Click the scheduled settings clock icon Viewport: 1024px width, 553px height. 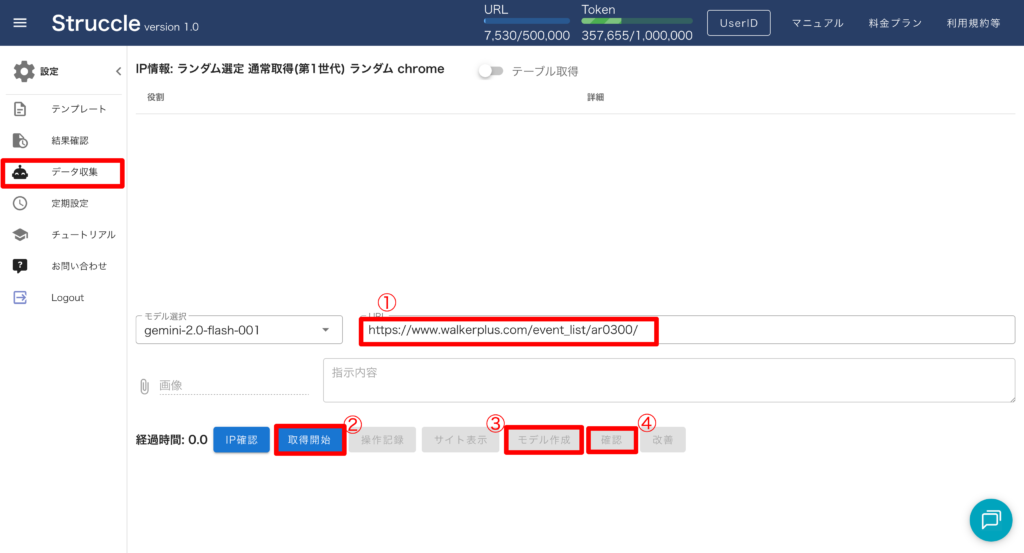(x=20, y=203)
